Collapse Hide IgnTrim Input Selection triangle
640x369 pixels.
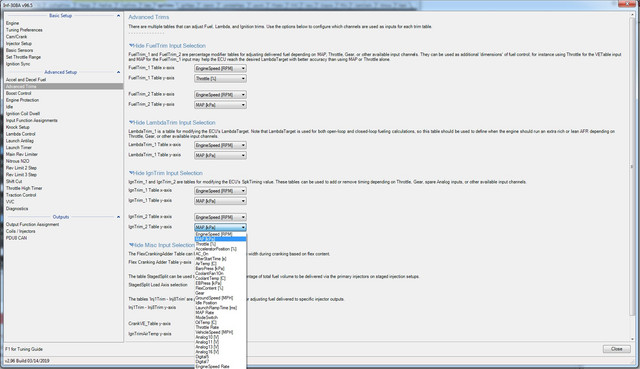point(131,173)
